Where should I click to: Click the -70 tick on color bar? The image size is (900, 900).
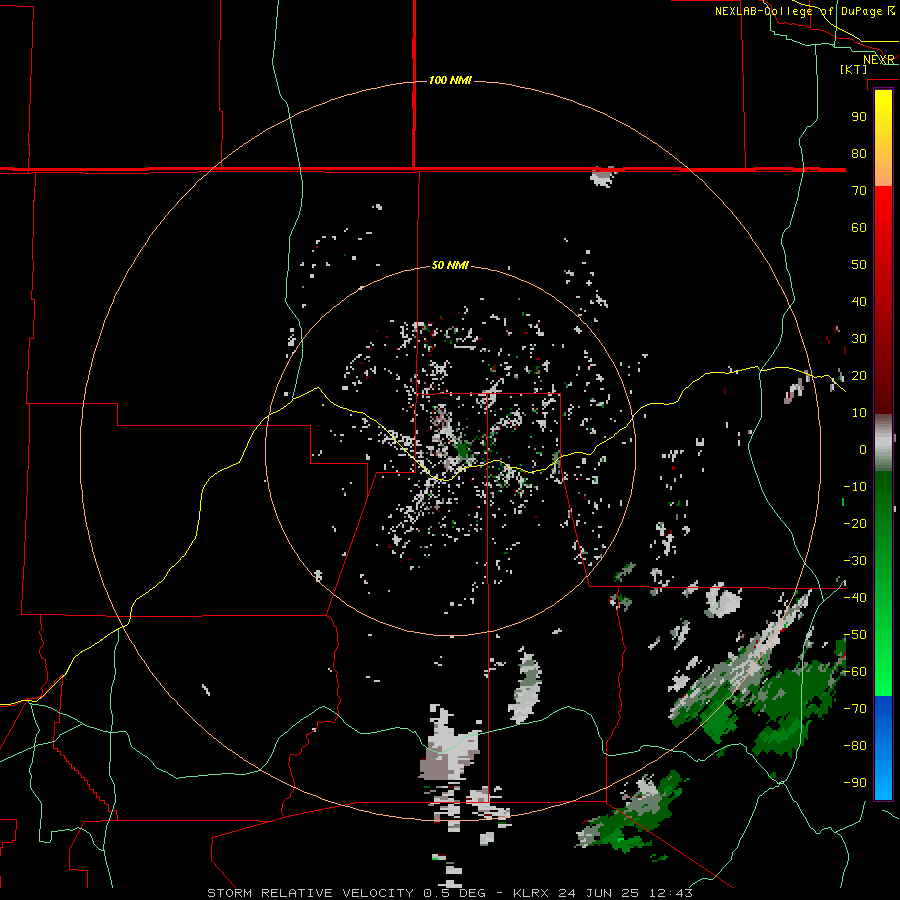point(855,709)
